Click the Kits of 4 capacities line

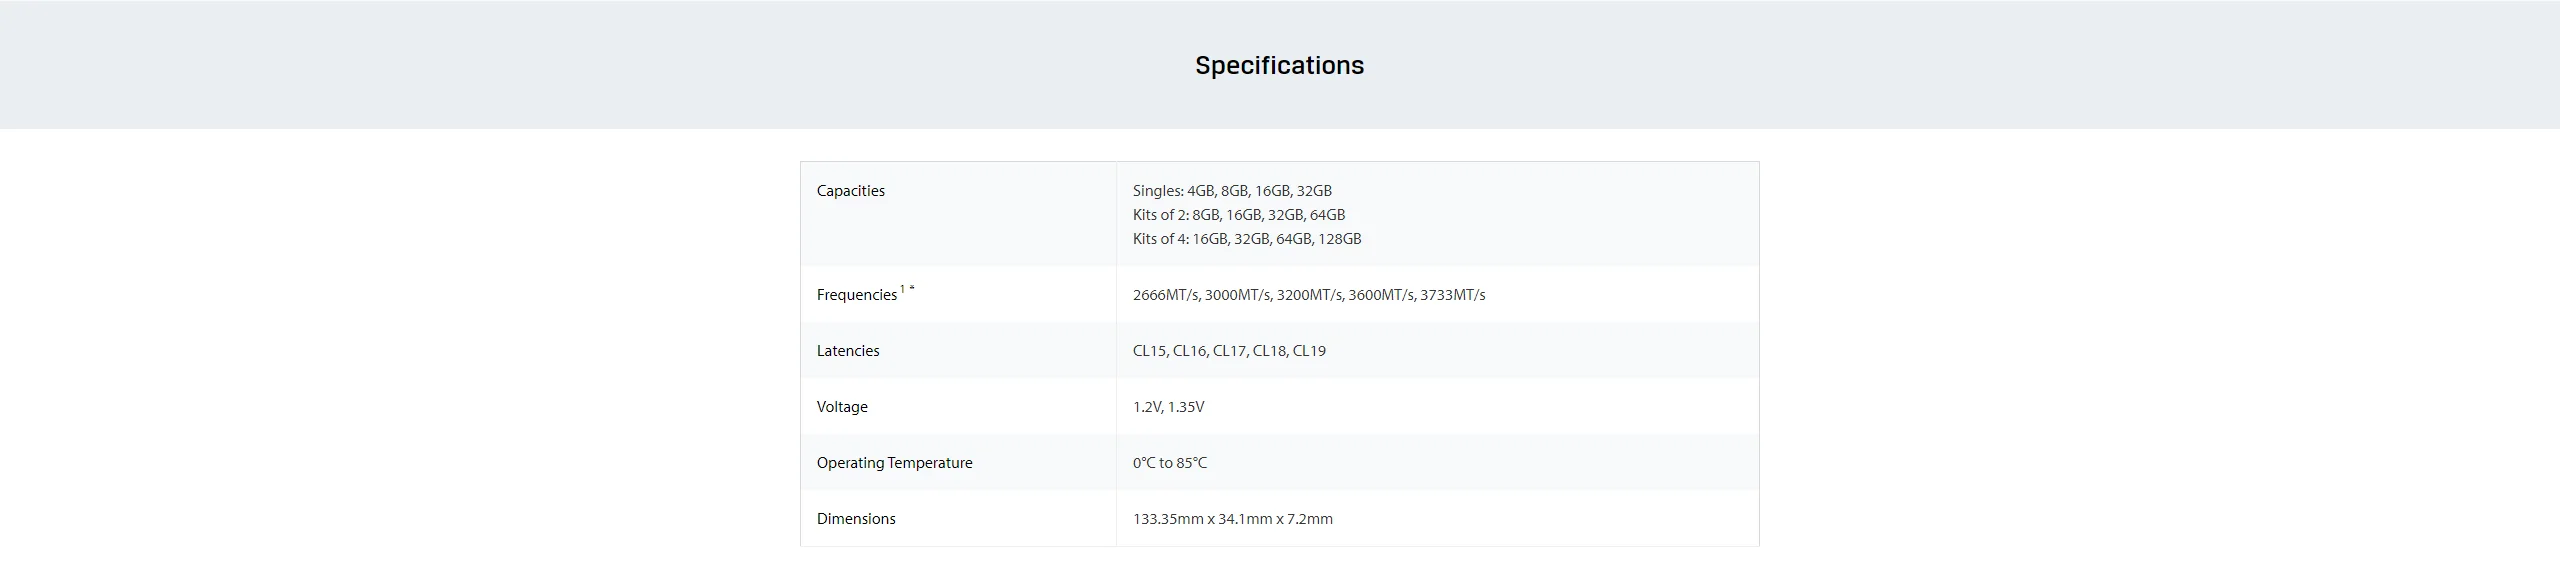tap(1247, 239)
